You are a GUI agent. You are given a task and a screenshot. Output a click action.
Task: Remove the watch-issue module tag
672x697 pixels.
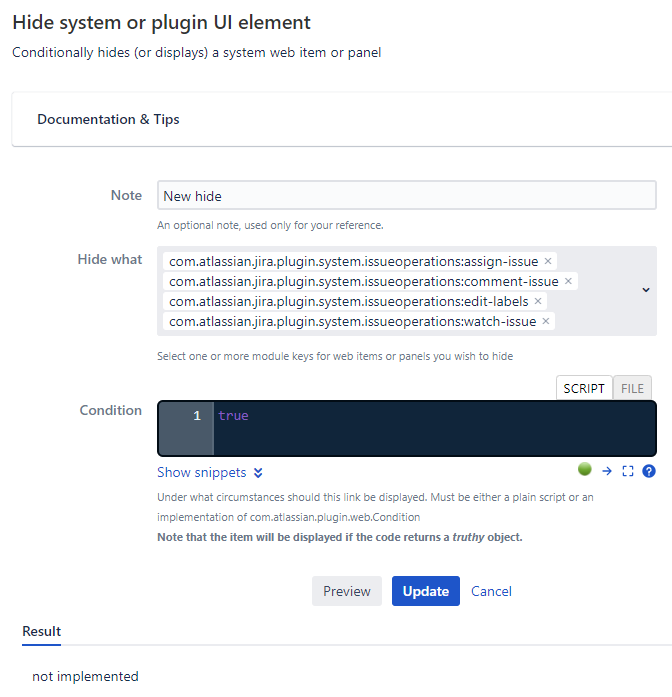(546, 321)
